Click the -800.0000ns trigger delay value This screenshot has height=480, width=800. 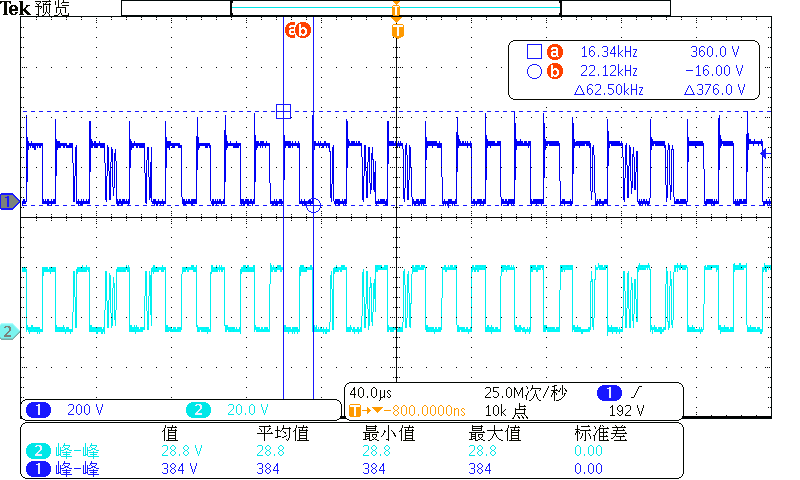pyautogui.click(x=425, y=411)
